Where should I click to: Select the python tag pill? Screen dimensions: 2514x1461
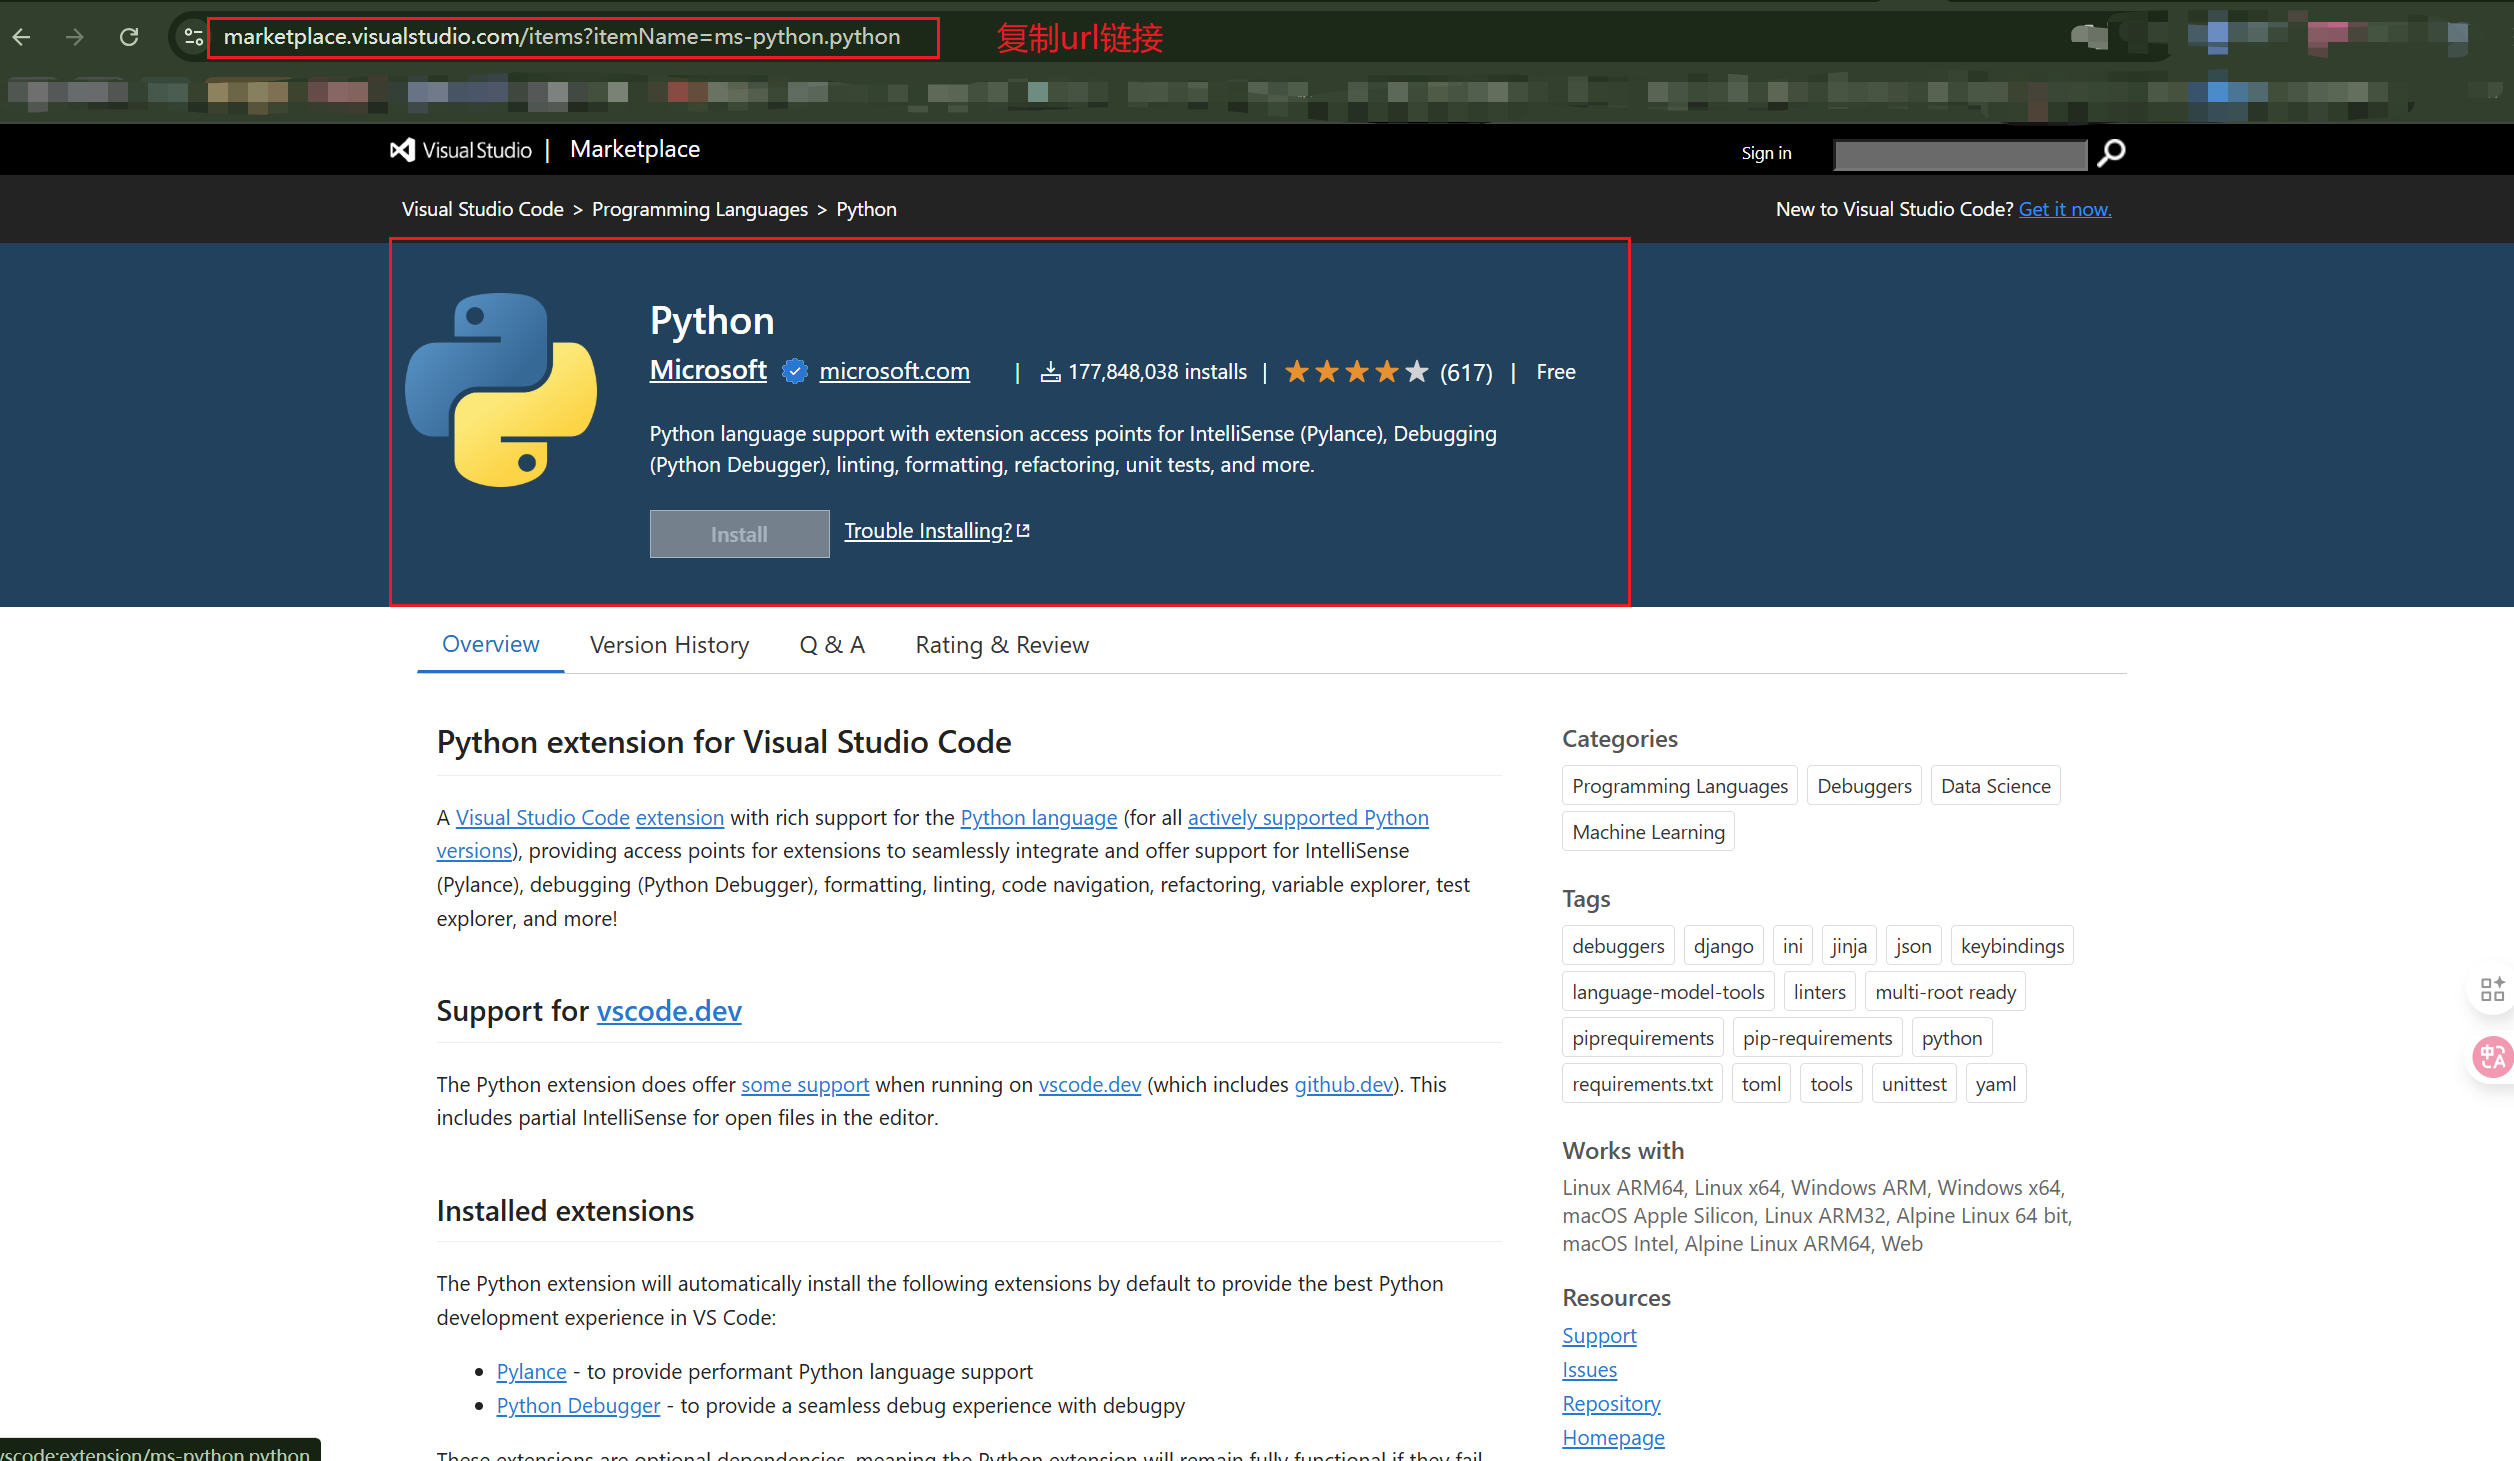point(1950,1037)
